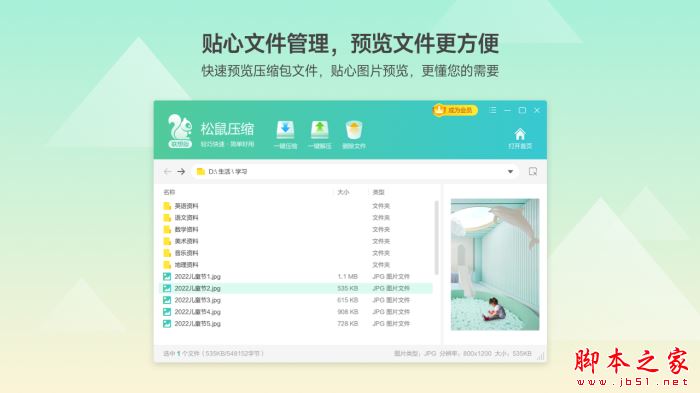Click the squirrel logo of 松鼠压缩
Image resolution: width=700 pixels, height=393 pixels.
[x=179, y=131]
